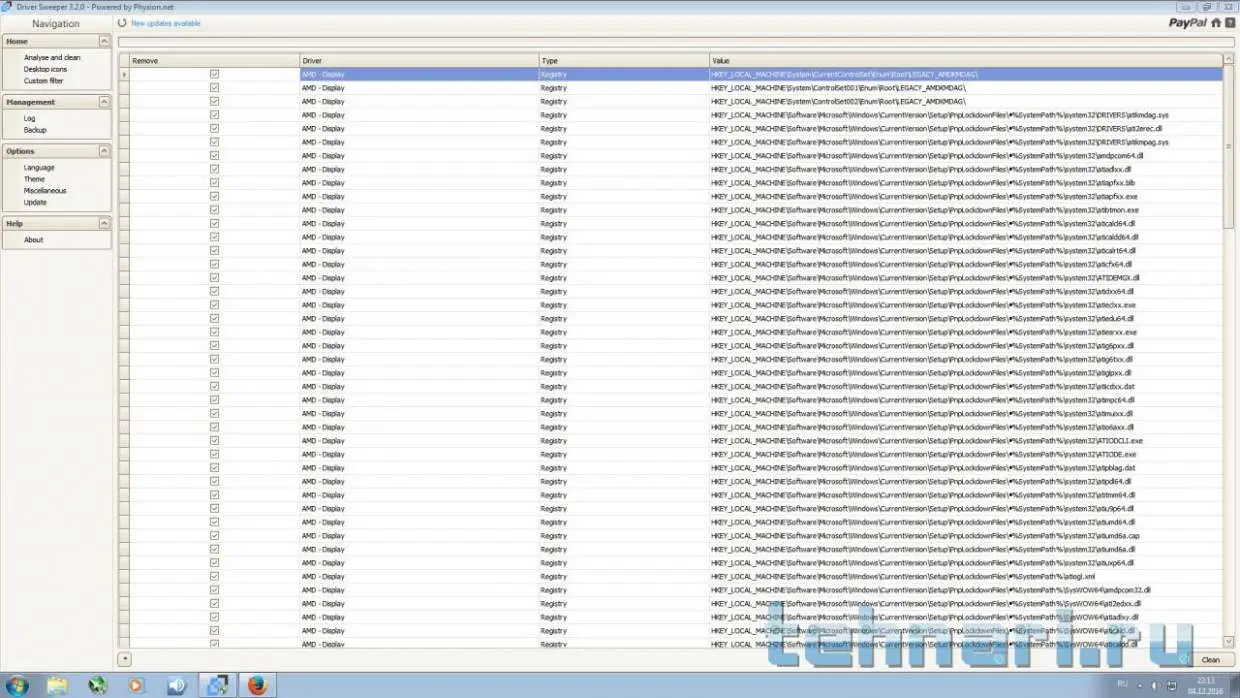Screen dimensions: 1240x698
Task: Uncheck the ControlSet002 LEGACY_AMDKMDAG checkbox
Action: 214,101
